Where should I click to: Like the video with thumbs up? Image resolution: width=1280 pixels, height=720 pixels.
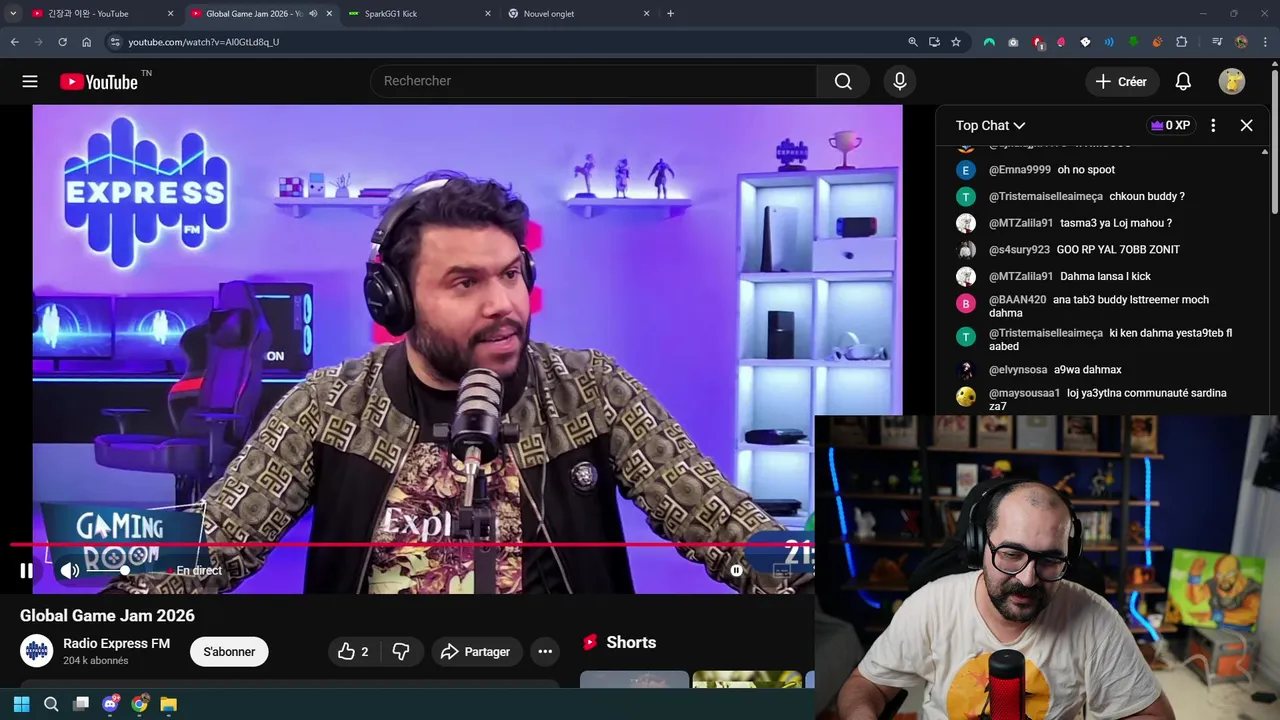[353, 652]
